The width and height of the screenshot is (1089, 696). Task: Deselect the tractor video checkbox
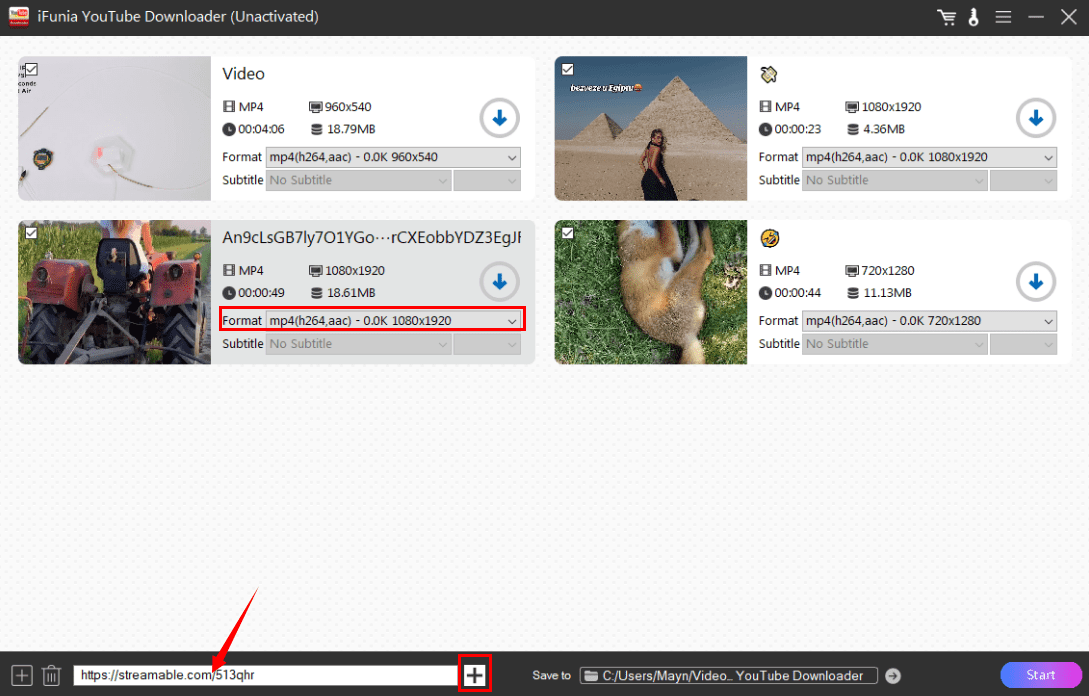tap(31, 232)
